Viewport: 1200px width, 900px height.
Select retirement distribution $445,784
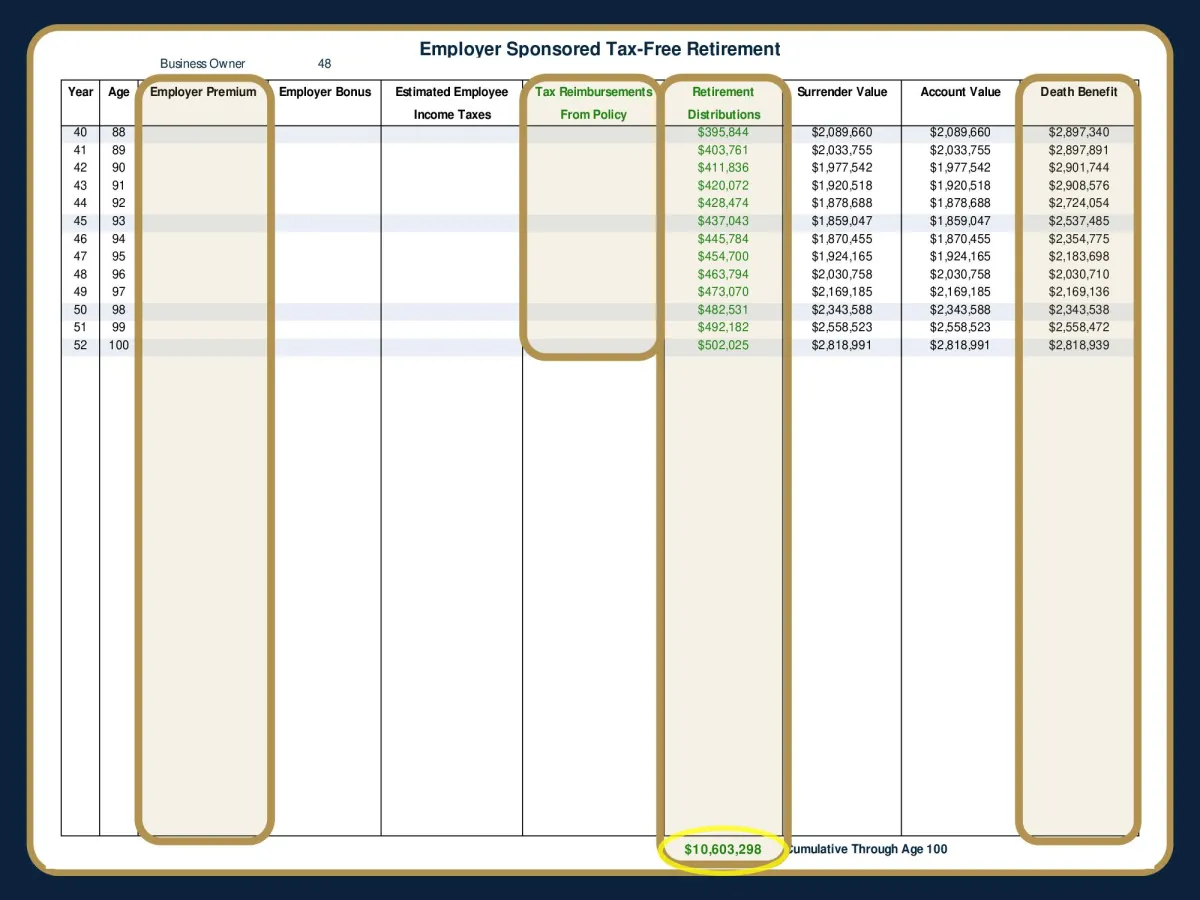(723, 239)
